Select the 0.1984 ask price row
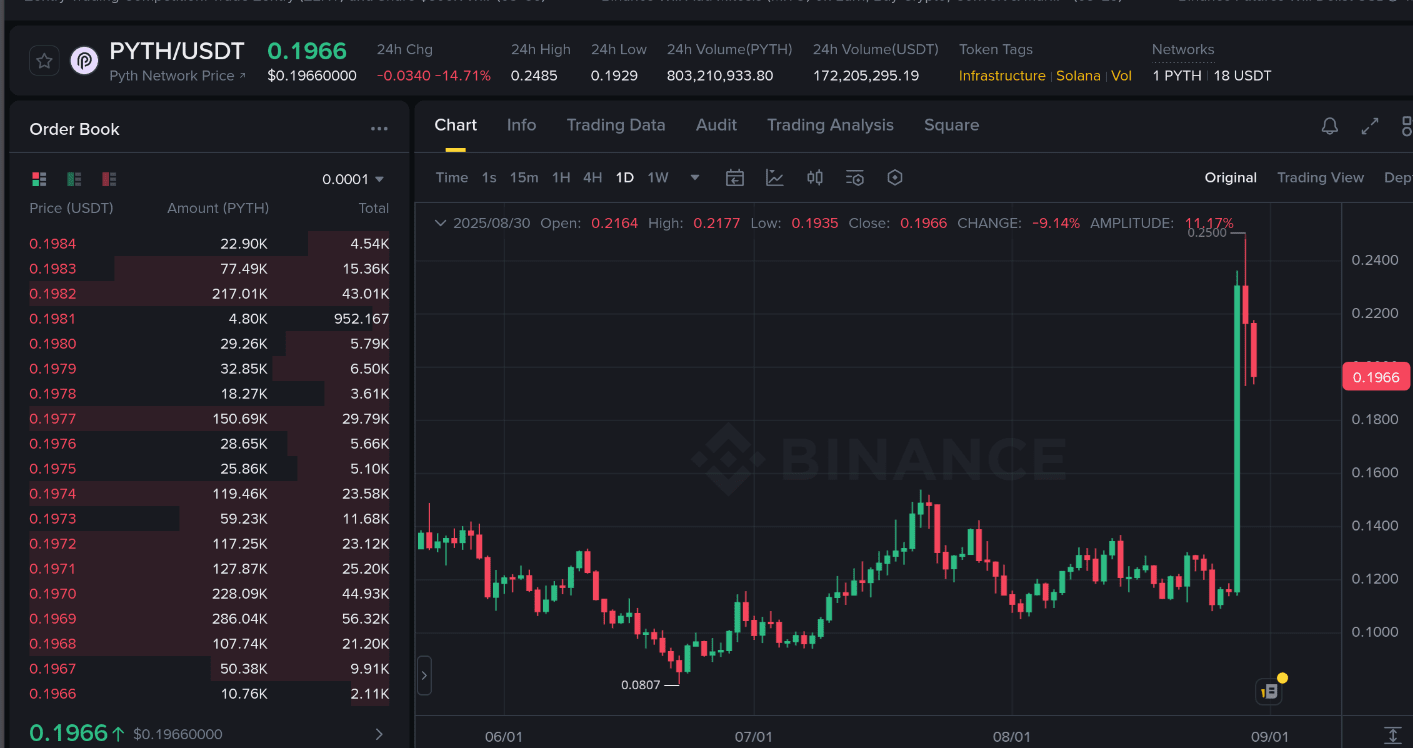This screenshot has height=748, width=1413. [209, 244]
